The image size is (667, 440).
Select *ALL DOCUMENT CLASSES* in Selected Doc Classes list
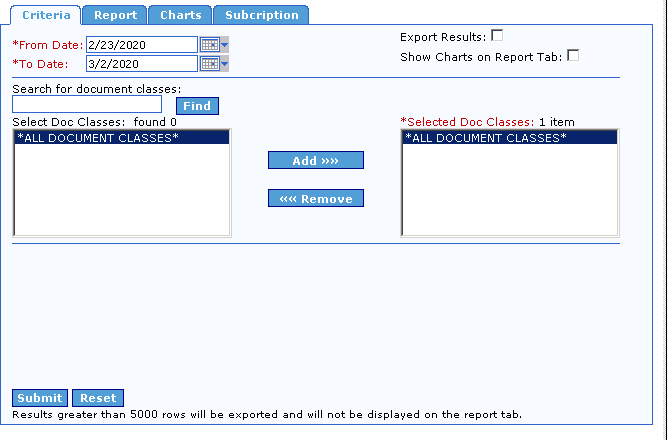pyautogui.click(x=508, y=138)
